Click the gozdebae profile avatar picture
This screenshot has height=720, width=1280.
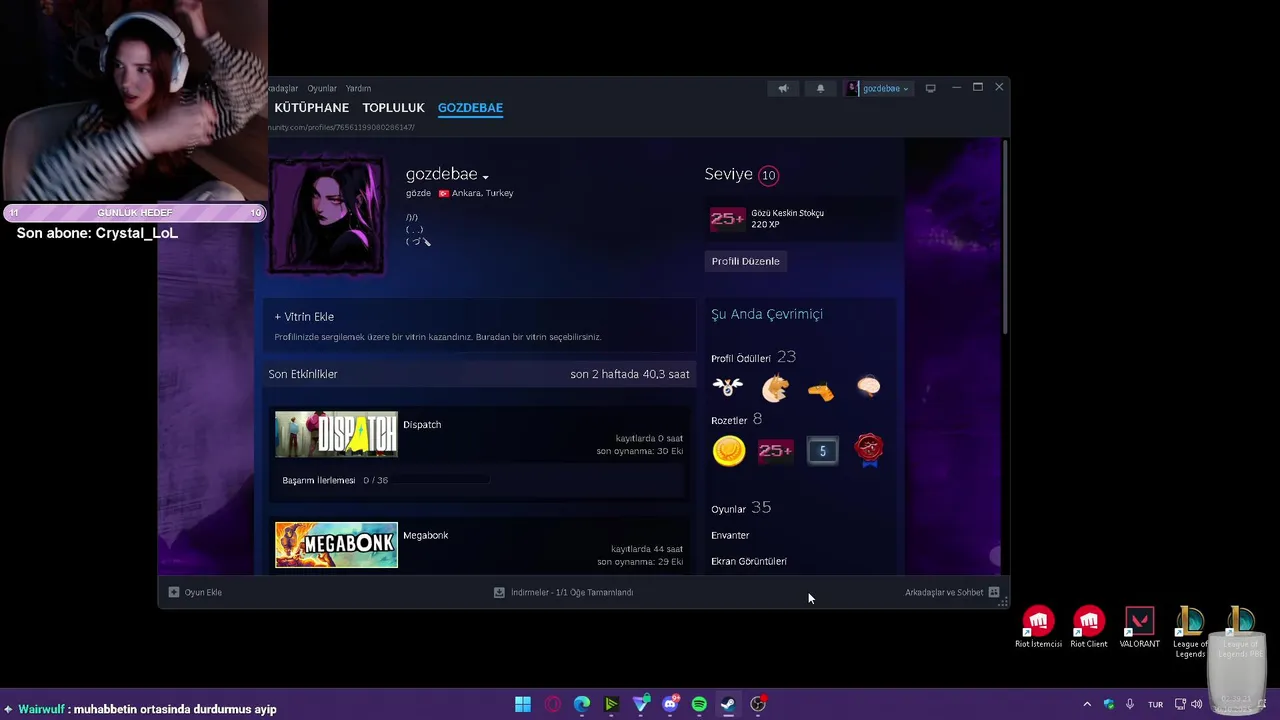coord(326,215)
